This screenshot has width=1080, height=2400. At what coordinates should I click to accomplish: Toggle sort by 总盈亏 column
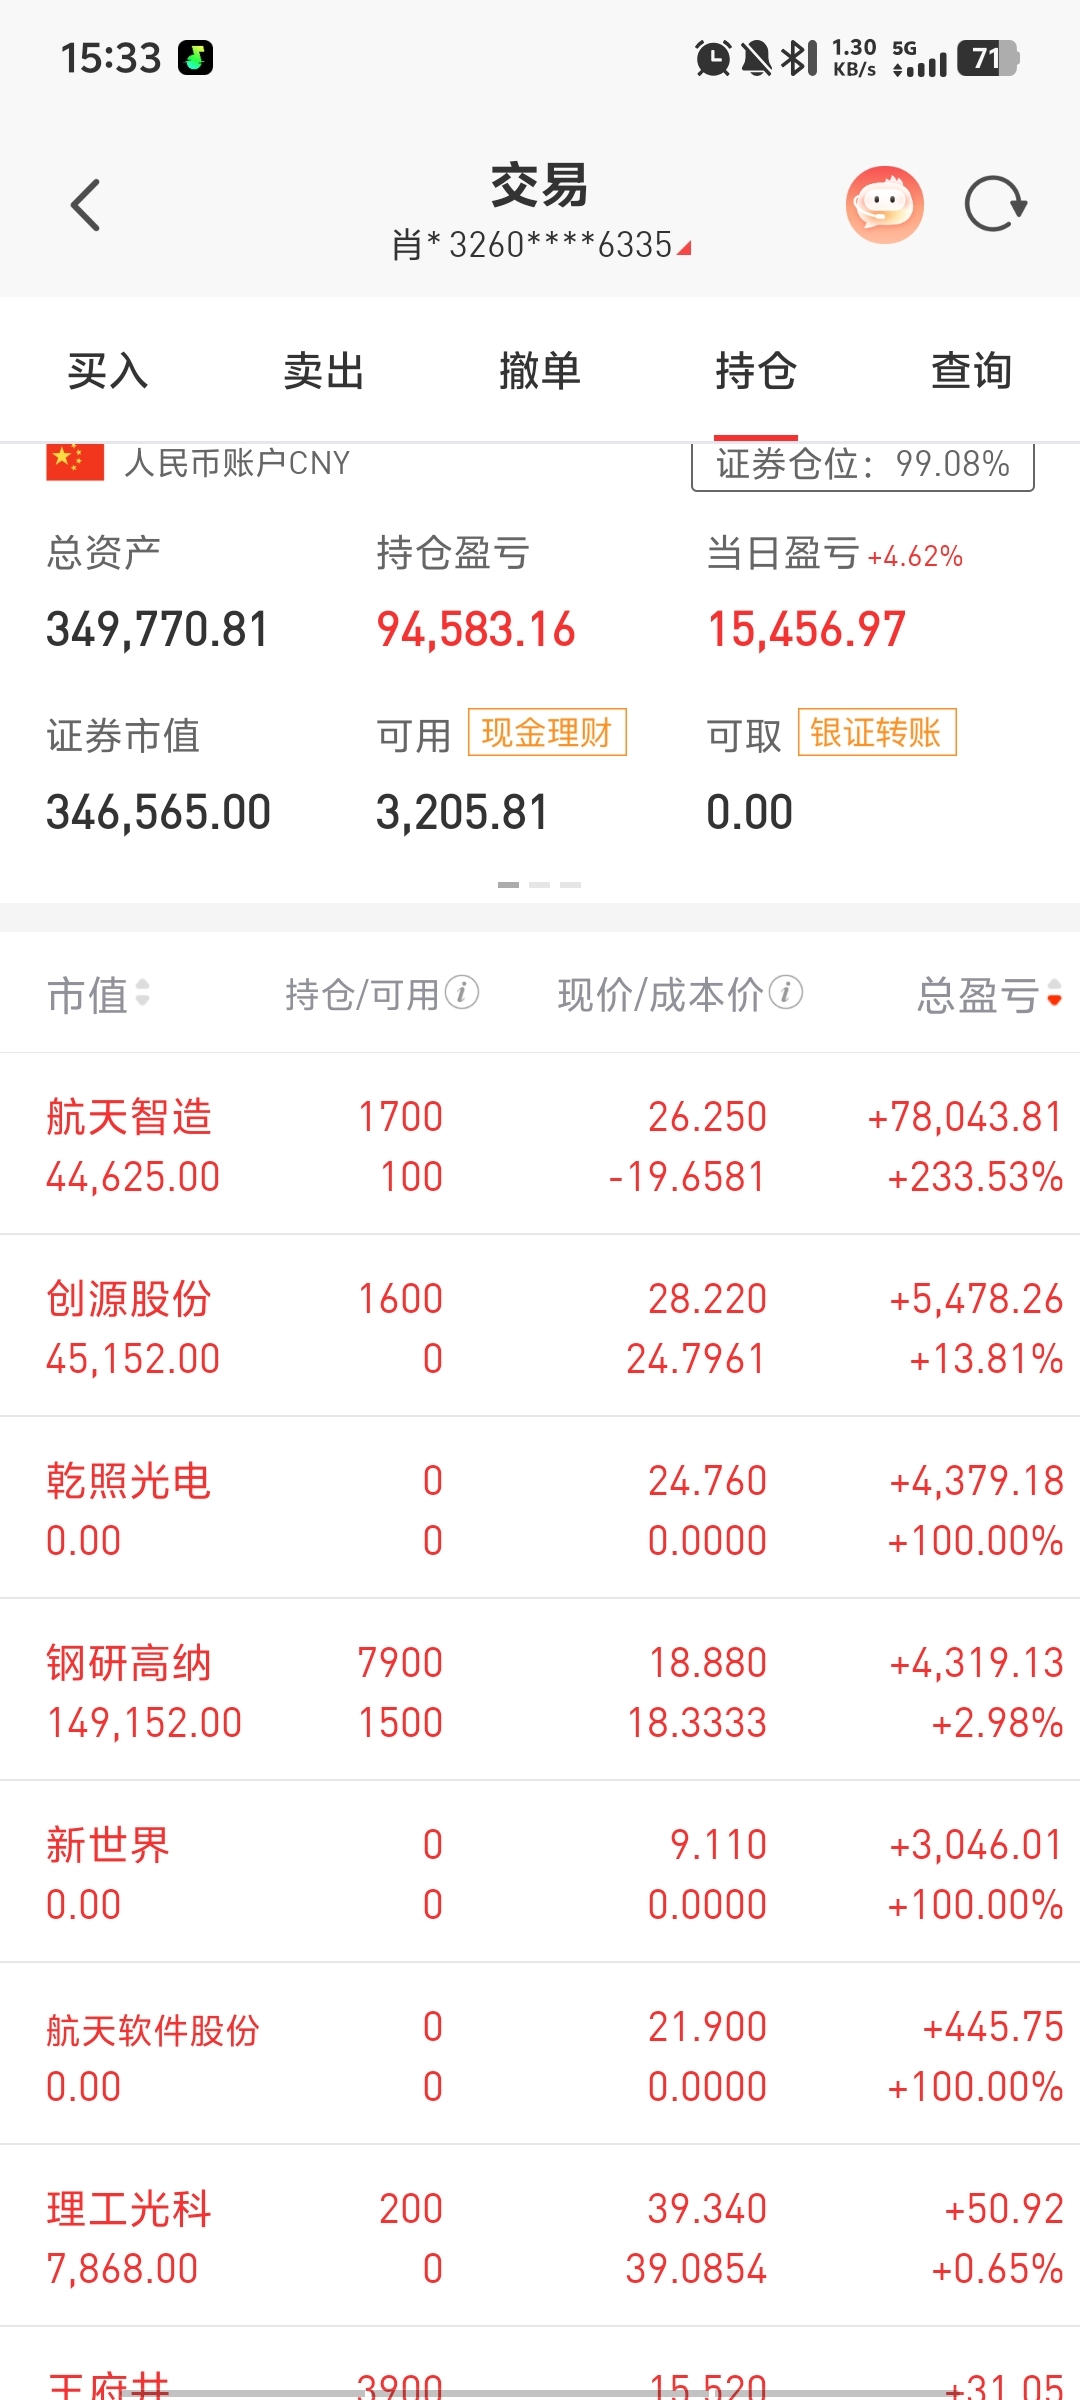point(989,995)
